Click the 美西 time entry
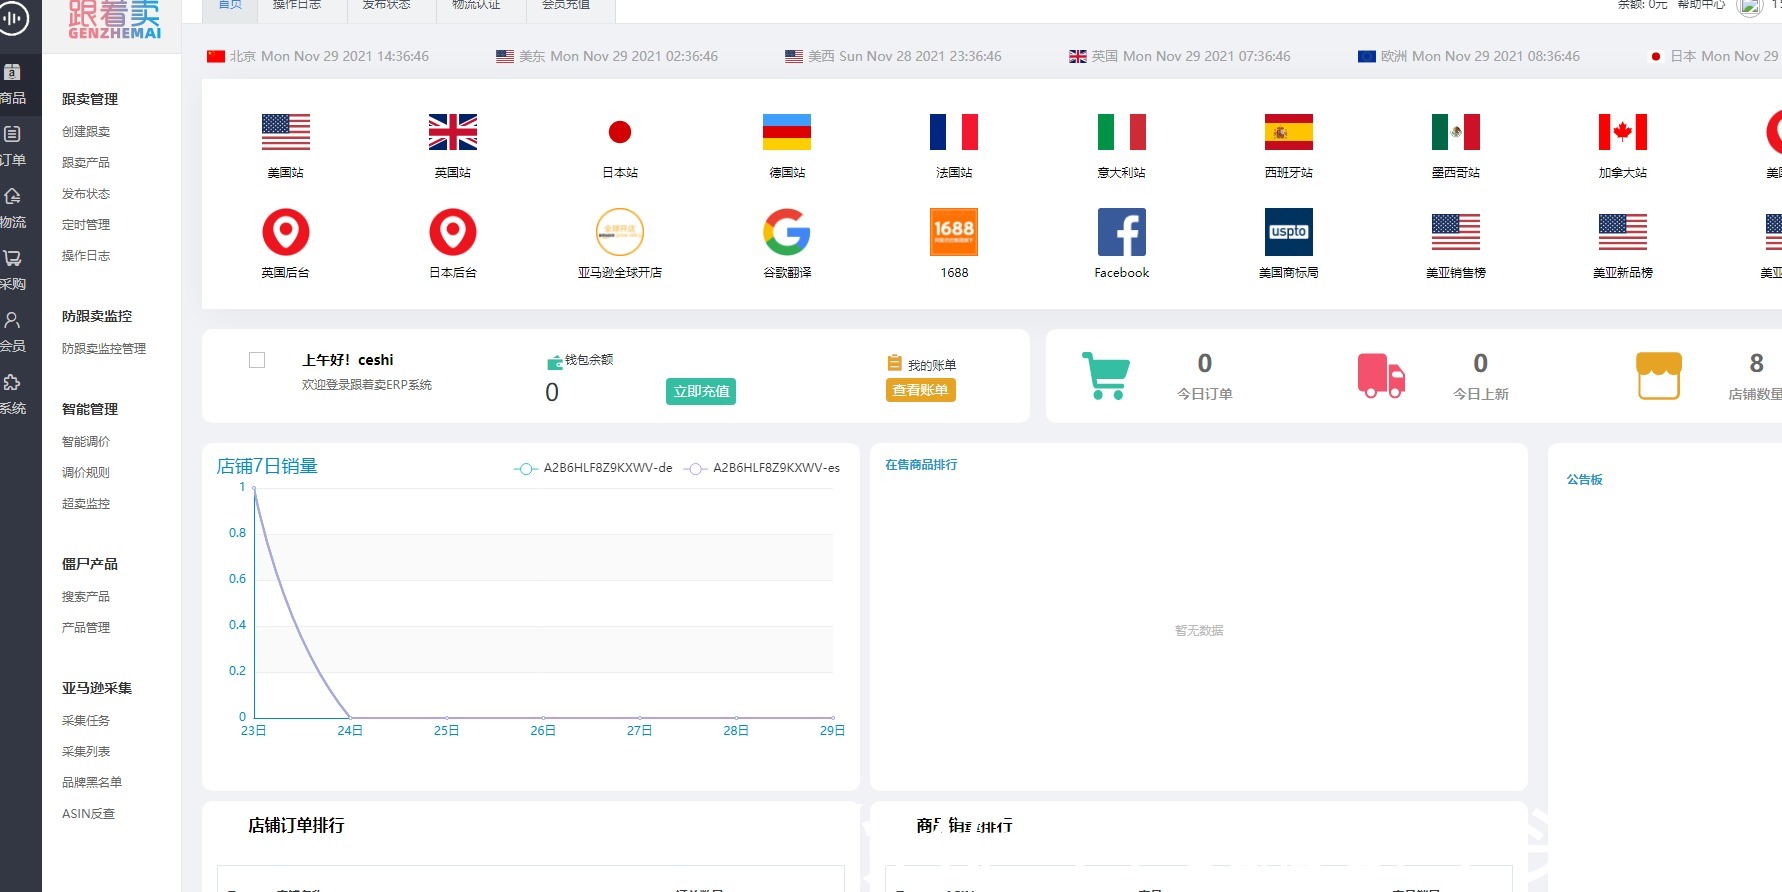The height and width of the screenshot is (892, 1782). [x=893, y=56]
